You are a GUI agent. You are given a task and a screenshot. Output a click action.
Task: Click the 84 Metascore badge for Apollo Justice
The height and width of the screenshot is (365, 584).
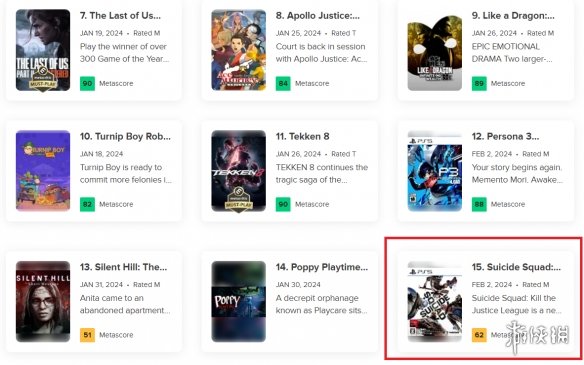tap(283, 83)
